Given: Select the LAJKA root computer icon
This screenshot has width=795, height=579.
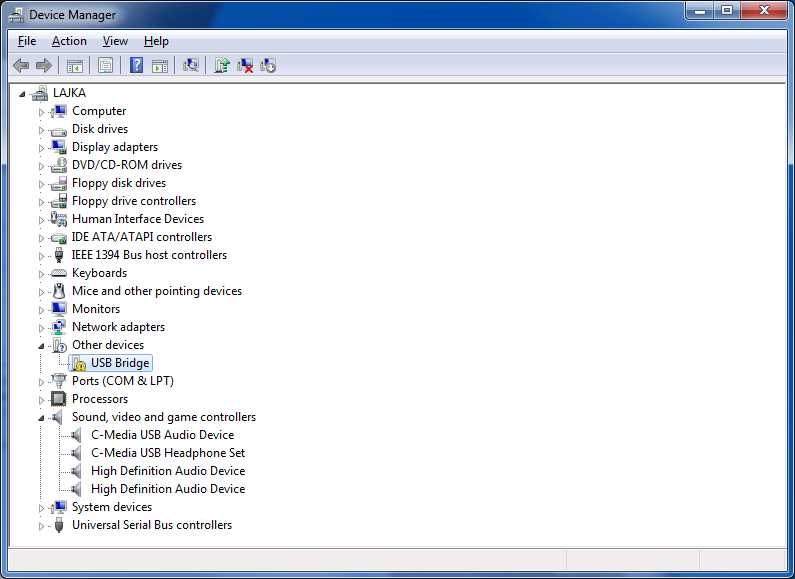Looking at the screenshot, I should pos(40,93).
